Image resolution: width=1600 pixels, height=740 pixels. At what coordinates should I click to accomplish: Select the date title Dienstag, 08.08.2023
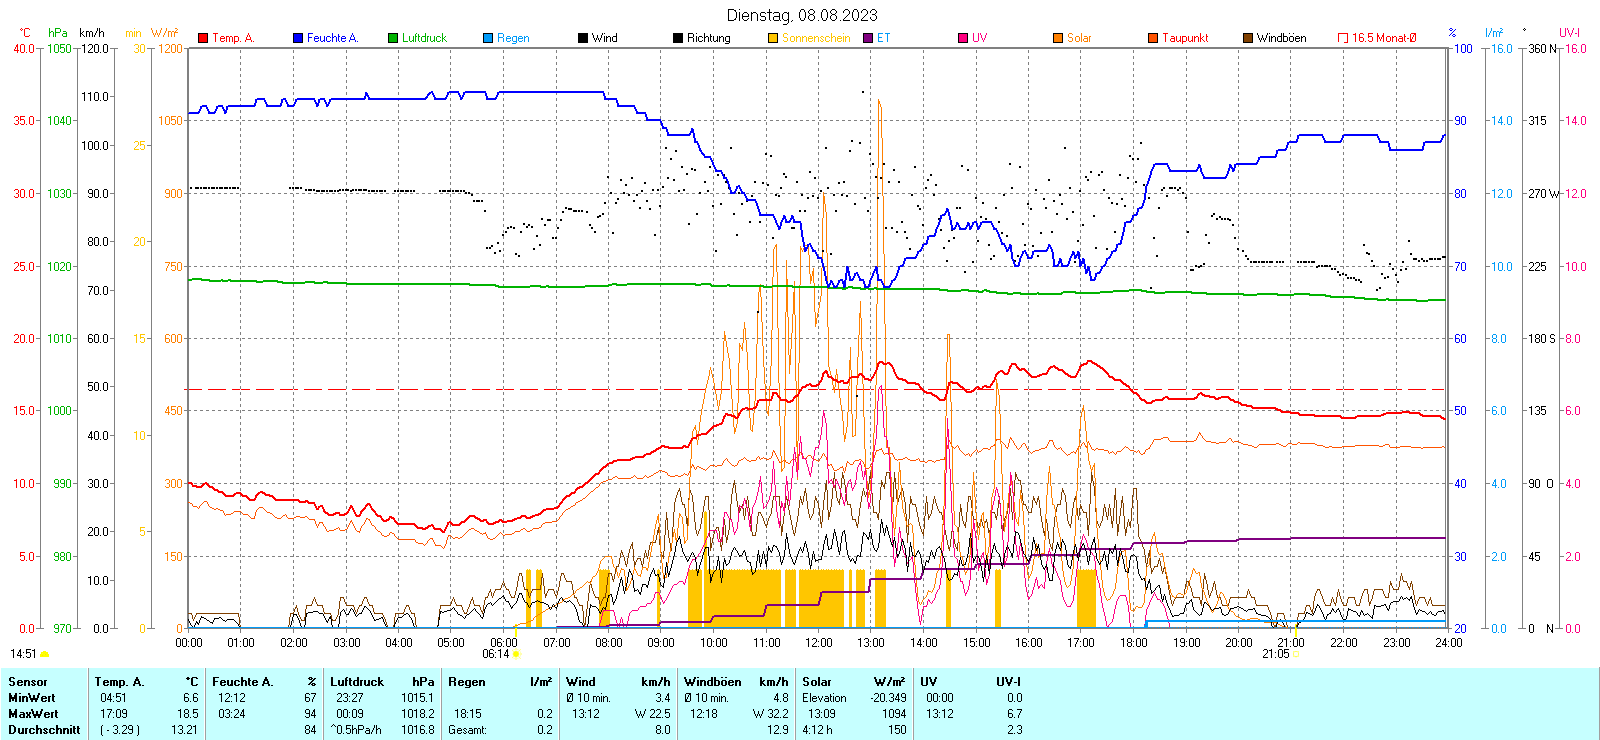[802, 15]
